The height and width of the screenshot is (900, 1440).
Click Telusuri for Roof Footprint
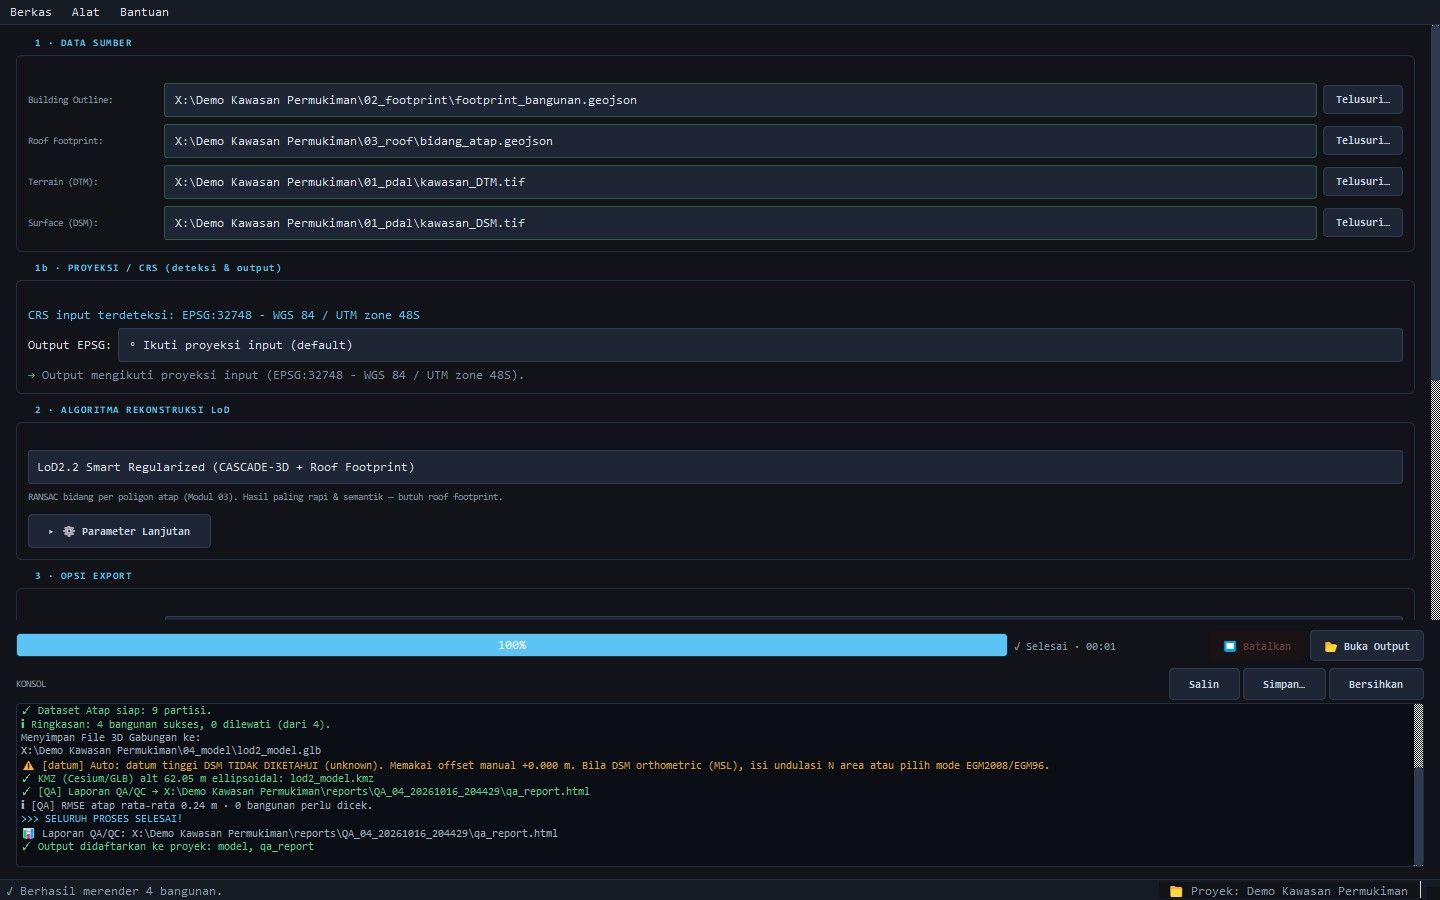coord(1362,141)
